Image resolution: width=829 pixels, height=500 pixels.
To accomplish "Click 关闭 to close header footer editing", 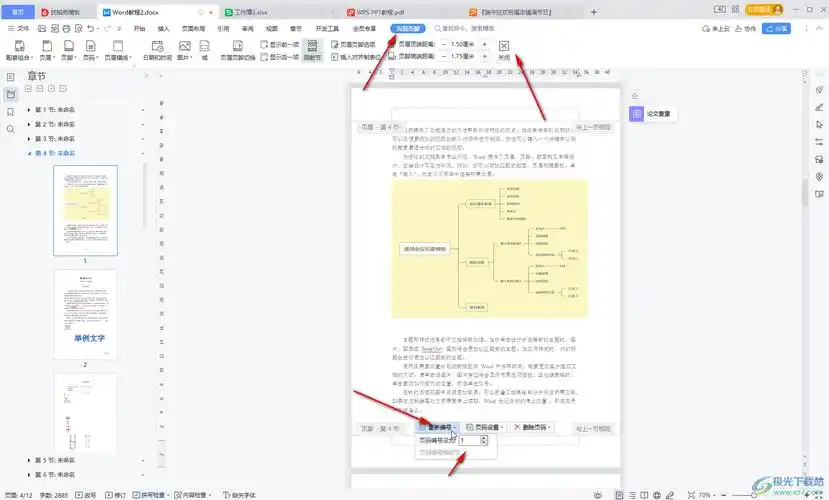I will [504, 50].
